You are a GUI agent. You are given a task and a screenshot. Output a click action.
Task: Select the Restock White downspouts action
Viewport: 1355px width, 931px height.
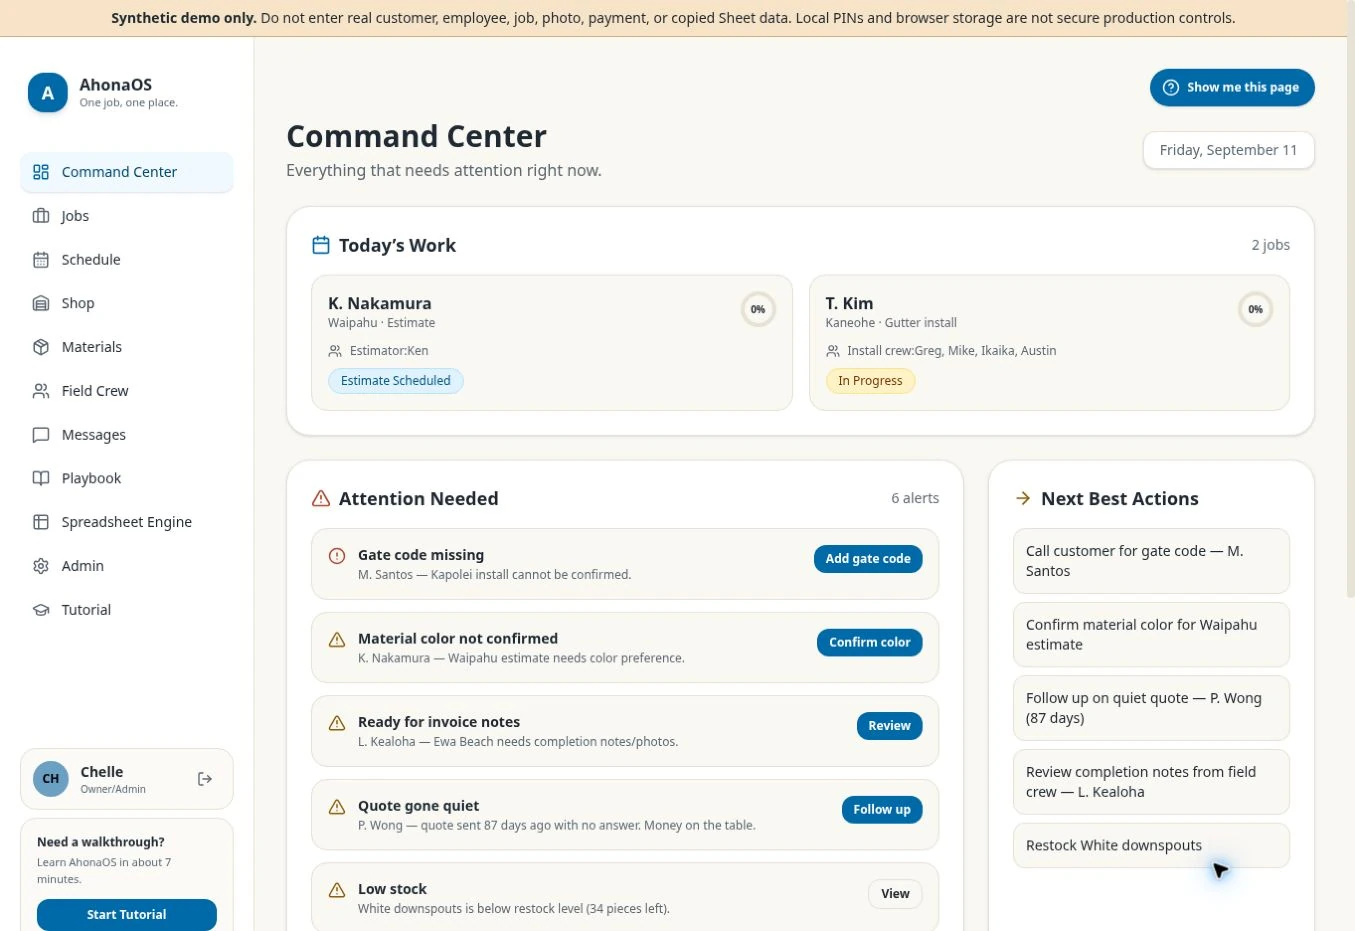pos(1151,845)
